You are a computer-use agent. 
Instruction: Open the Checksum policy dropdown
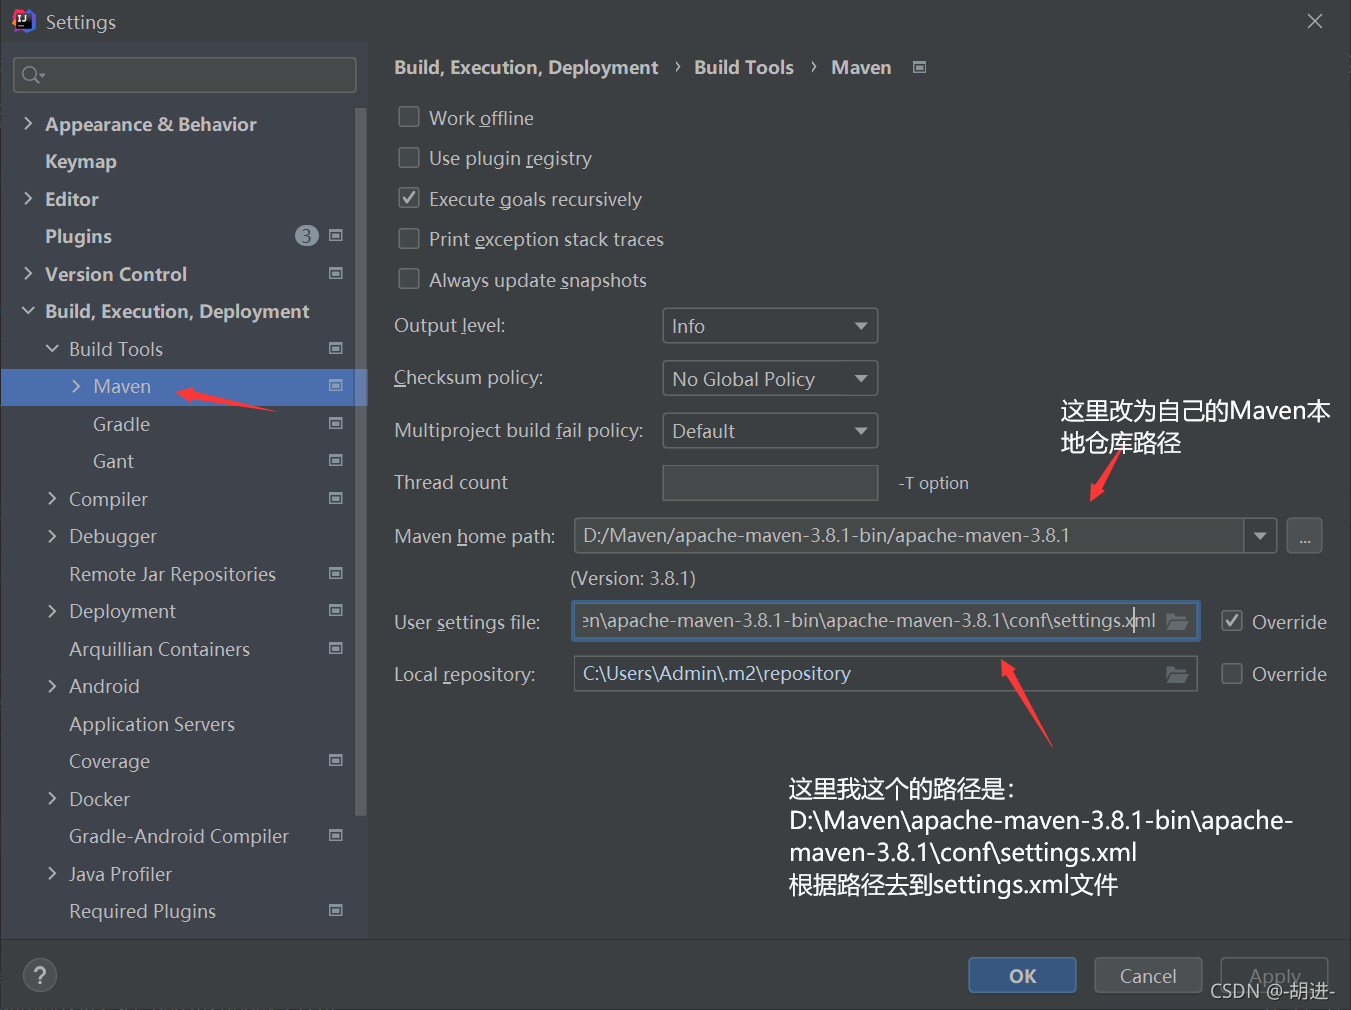click(770, 379)
